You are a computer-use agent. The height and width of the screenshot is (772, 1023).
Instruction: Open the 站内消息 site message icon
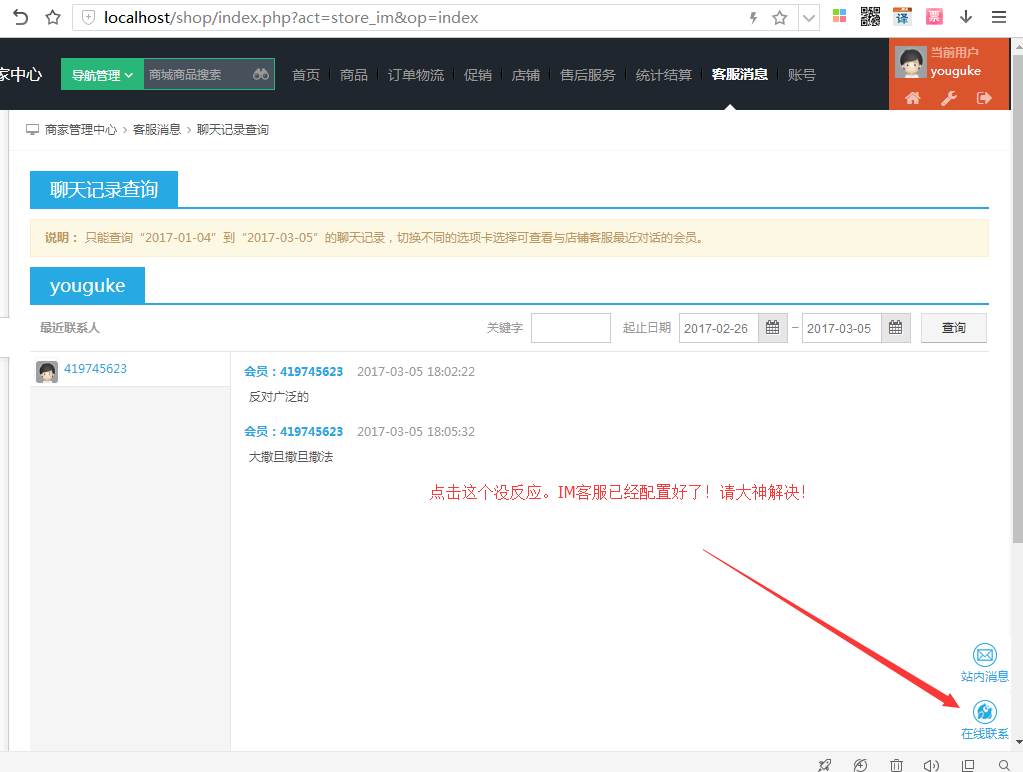(985, 655)
